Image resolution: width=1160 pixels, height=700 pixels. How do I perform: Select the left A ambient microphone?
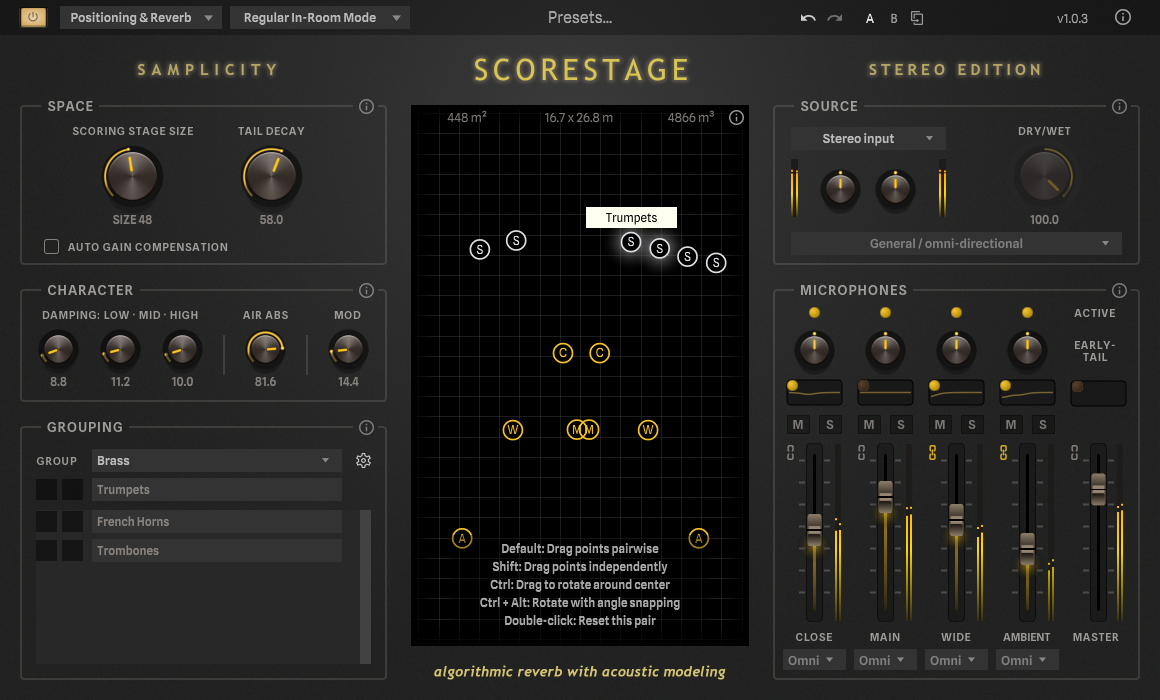click(x=462, y=538)
